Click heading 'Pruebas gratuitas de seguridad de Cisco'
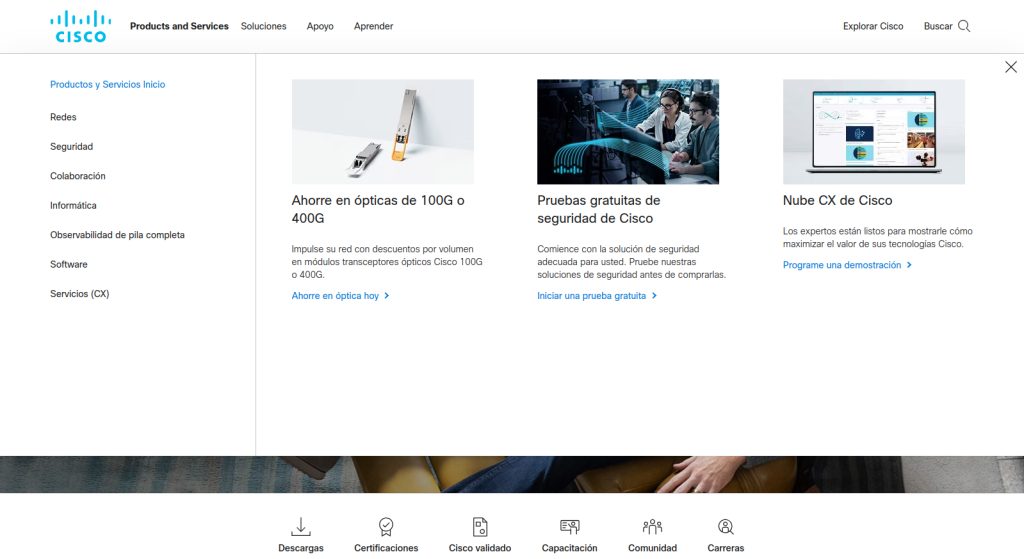Screen dimensions: 1024x559 click(599, 209)
